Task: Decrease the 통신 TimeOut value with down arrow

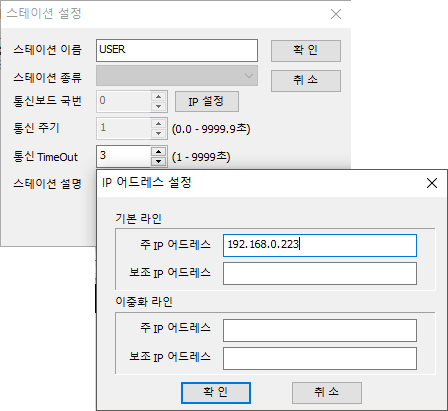Action: [158, 161]
